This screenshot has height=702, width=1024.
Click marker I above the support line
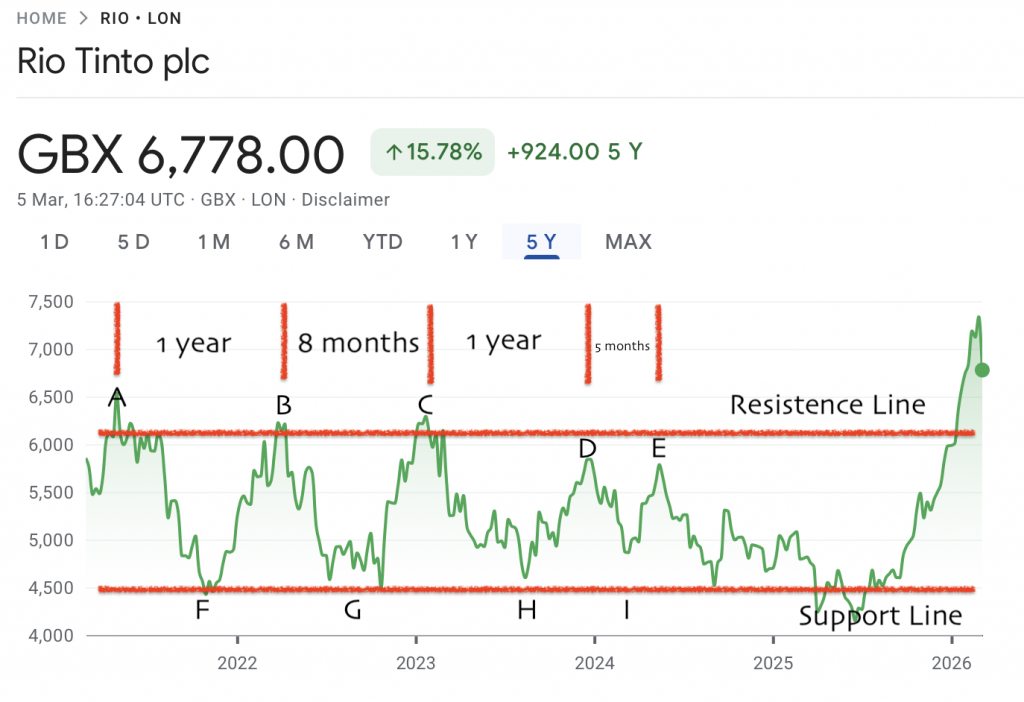click(x=626, y=610)
